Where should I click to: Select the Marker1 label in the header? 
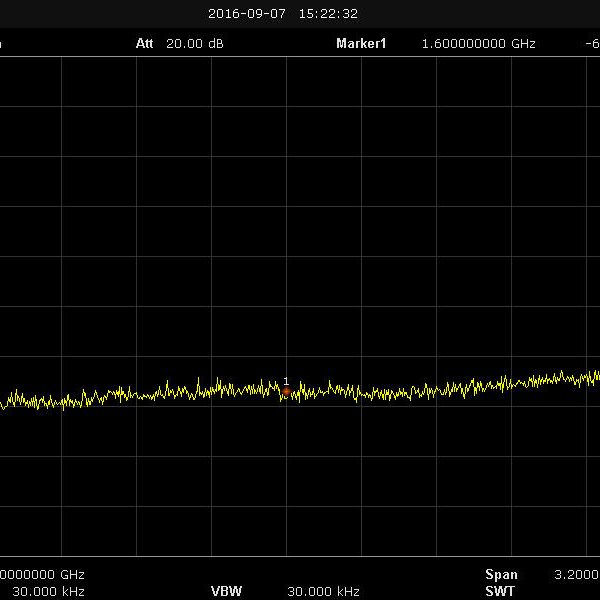pyautogui.click(x=361, y=44)
